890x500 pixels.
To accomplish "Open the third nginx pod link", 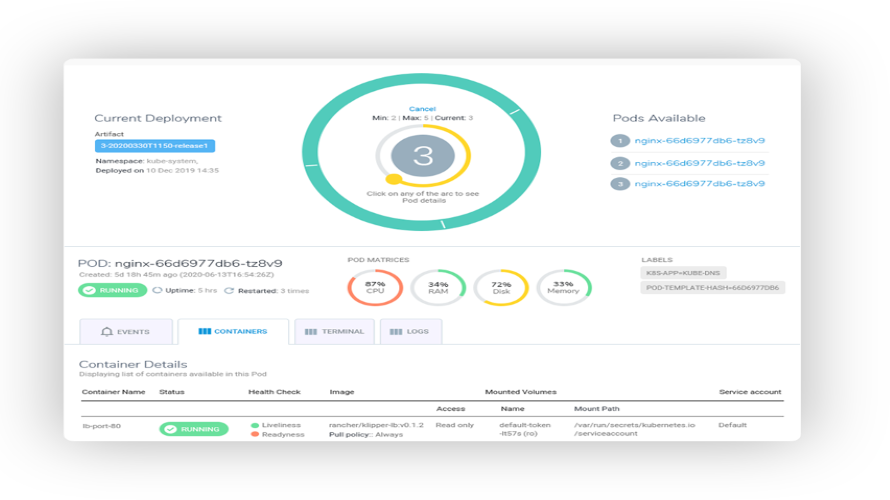I will pos(699,184).
